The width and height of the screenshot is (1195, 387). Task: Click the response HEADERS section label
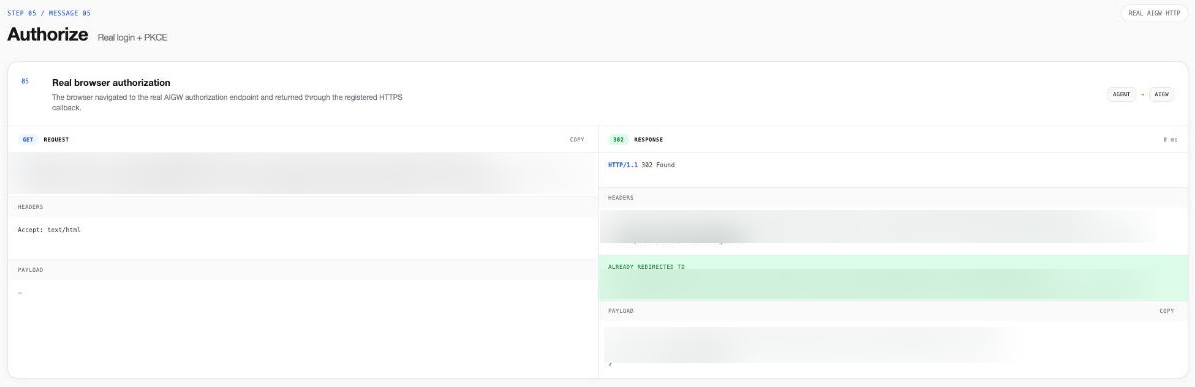(x=620, y=197)
